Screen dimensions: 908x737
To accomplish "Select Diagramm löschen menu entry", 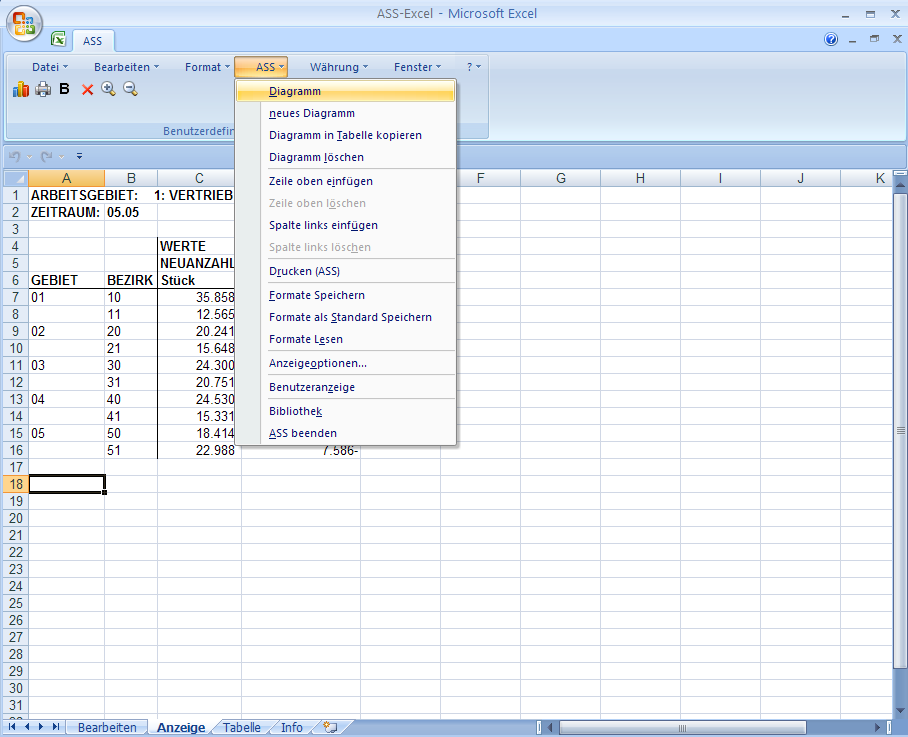I will tap(346, 157).
